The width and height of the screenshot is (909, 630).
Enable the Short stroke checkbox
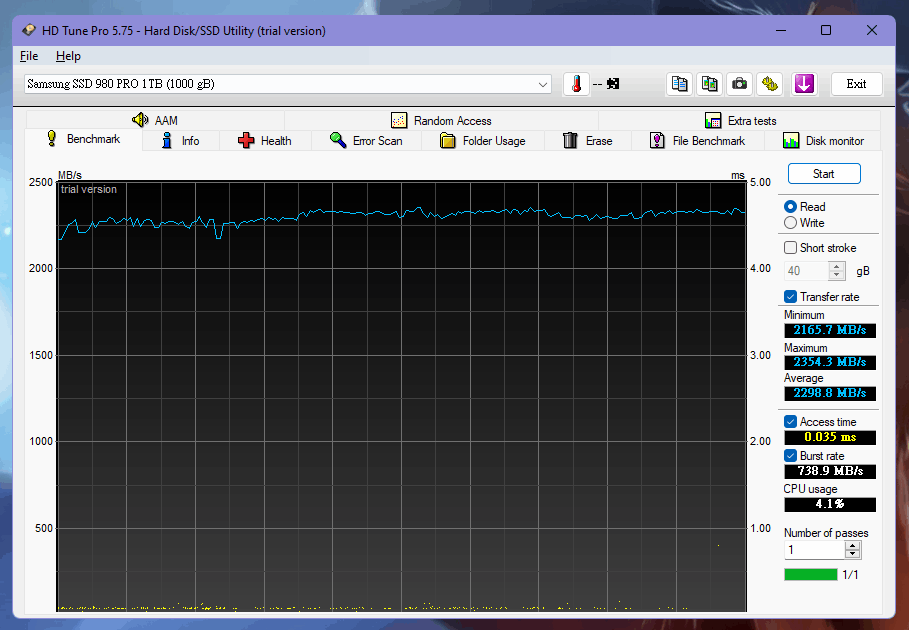[x=790, y=247]
